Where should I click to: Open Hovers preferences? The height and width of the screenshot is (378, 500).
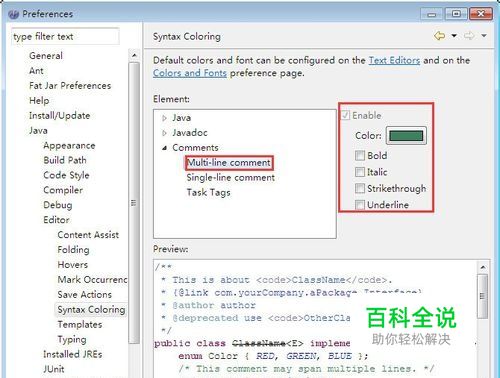click(x=73, y=265)
